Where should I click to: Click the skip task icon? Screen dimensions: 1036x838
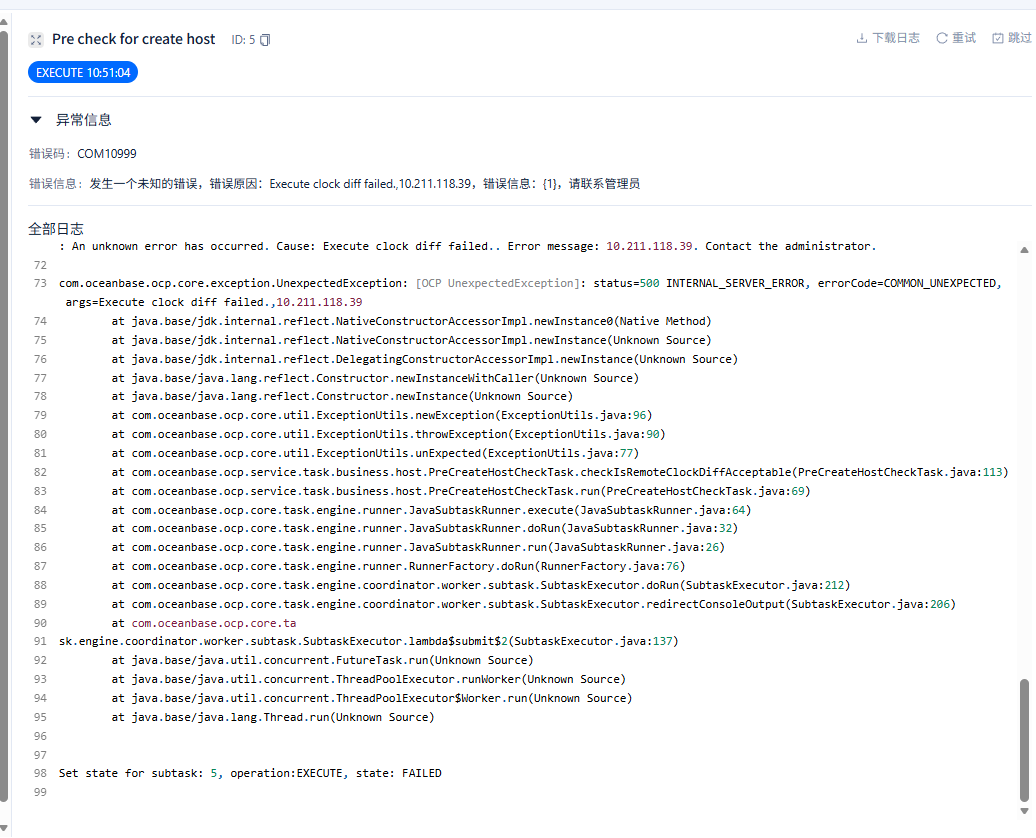(997, 38)
